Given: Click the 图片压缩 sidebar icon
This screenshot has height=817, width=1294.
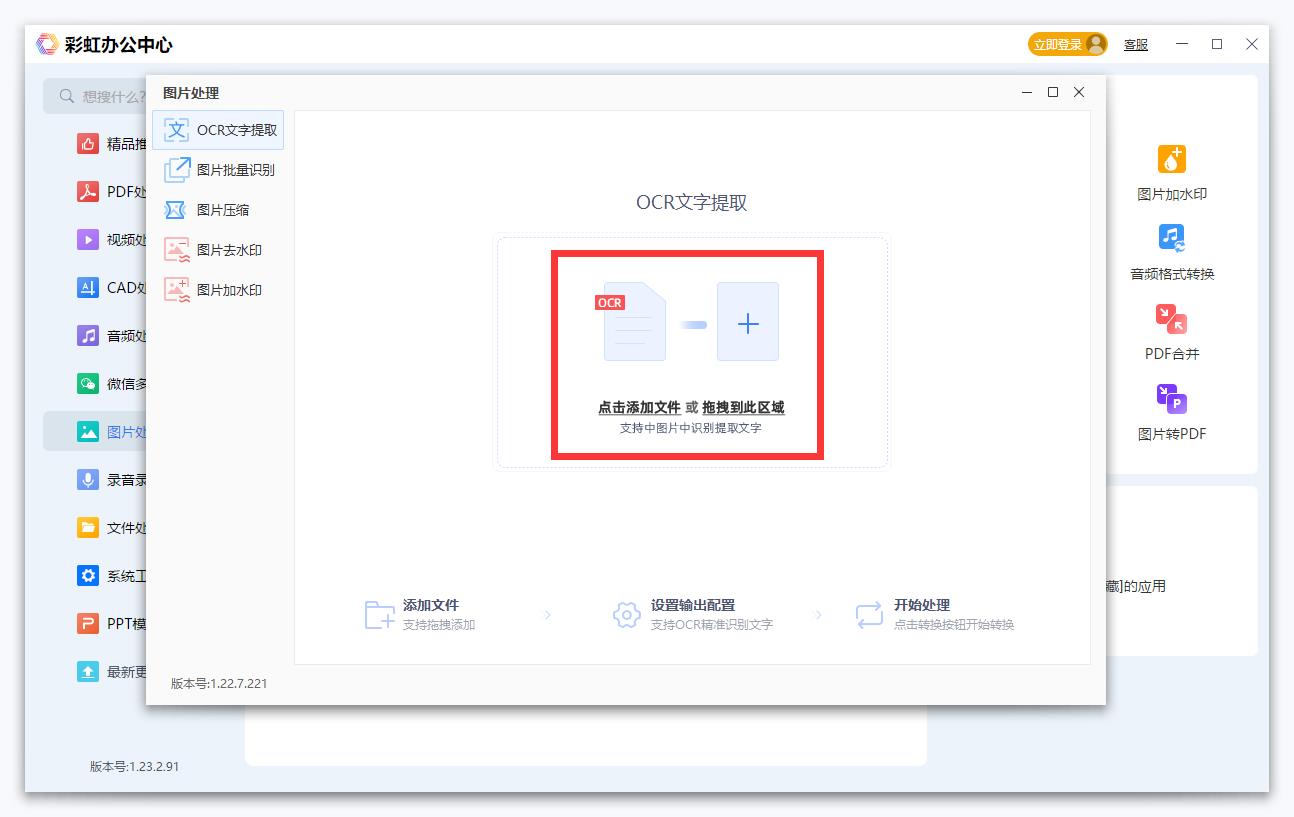Looking at the screenshot, I should (x=176, y=210).
